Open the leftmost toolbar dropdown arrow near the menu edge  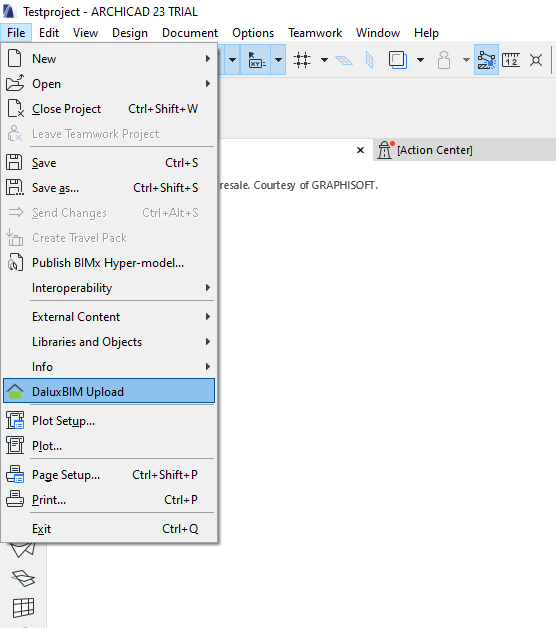point(232,60)
